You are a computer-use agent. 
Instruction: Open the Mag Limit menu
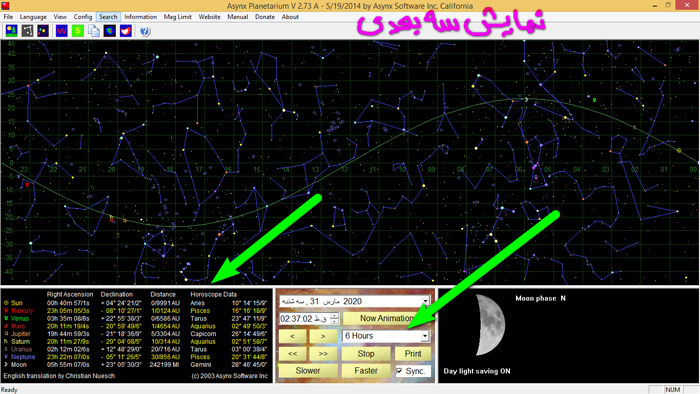[177, 17]
